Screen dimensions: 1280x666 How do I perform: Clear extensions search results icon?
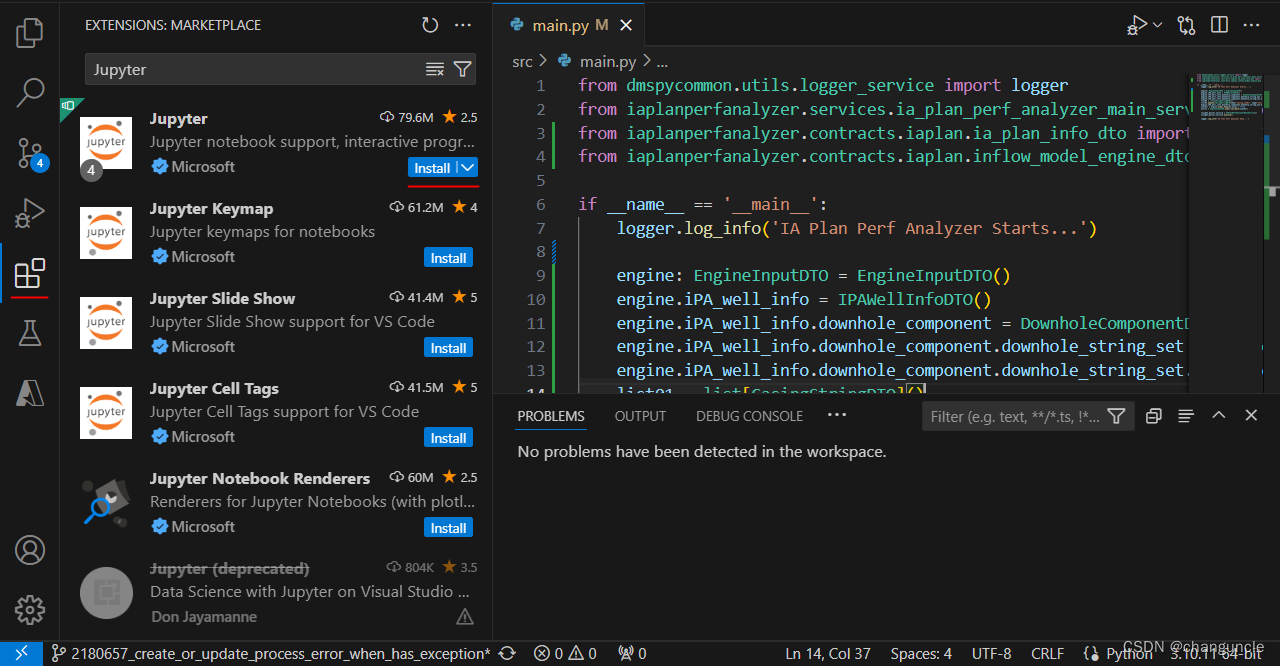tap(435, 69)
